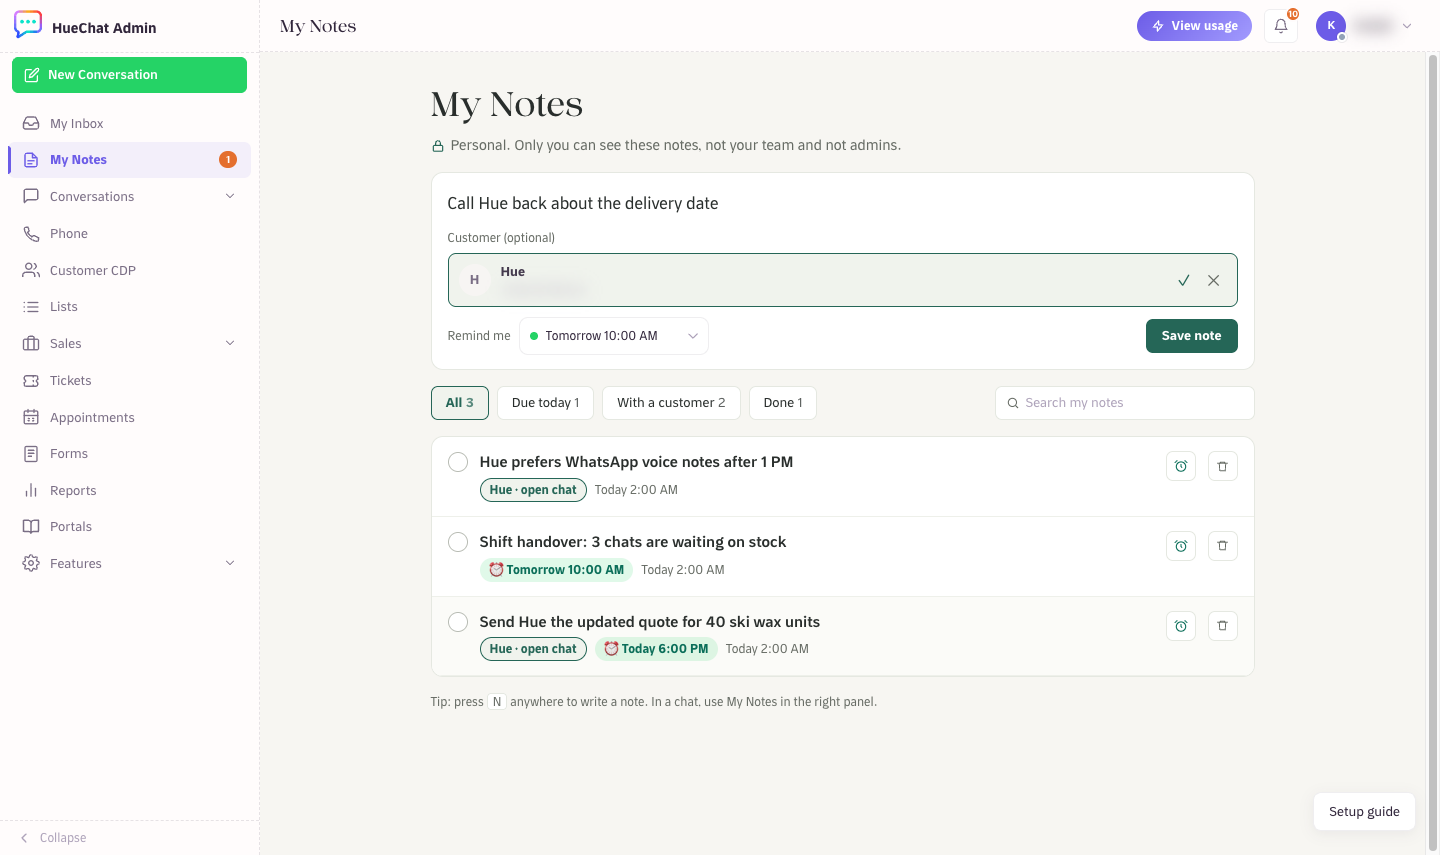Viewport: 1440px width, 855px height.
Task: Start a New Conversation
Action: pyautogui.click(x=130, y=75)
